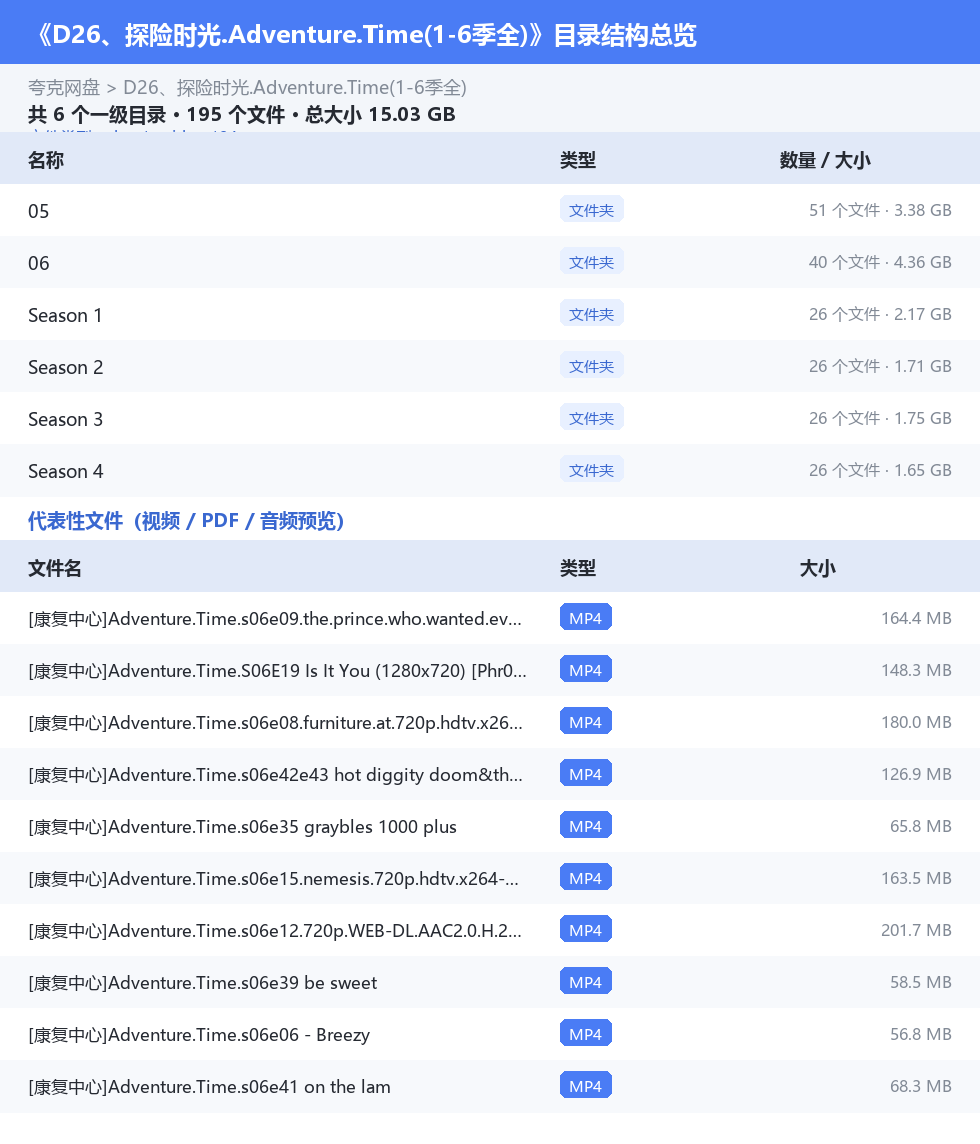Click '26 个文件 · 1.71 GB' size cell
Viewport: 980px width, 1144px height.
pos(880,366)
